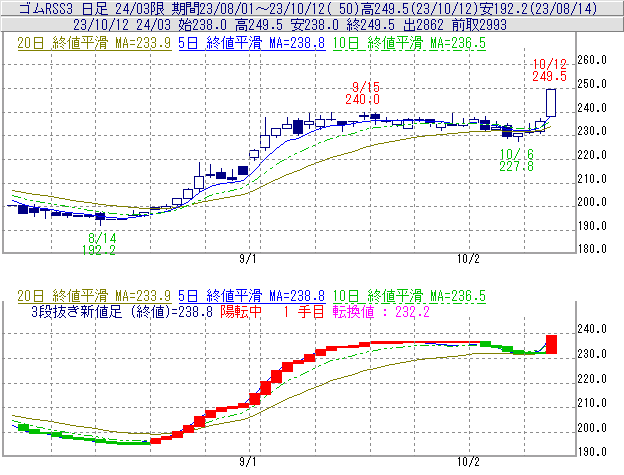Click the 10日 終値平滑 MA=236.5 legend in upper chart

point(409,43)
